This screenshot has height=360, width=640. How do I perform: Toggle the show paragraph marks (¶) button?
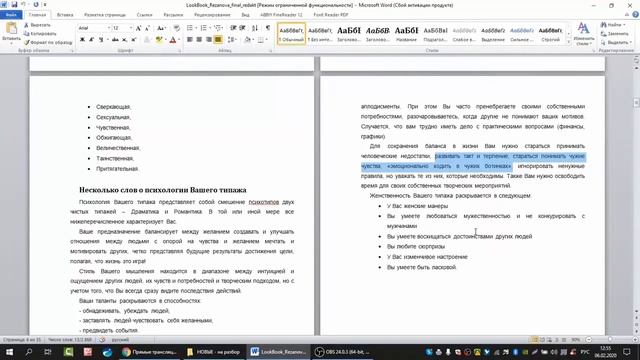(268, 28)
